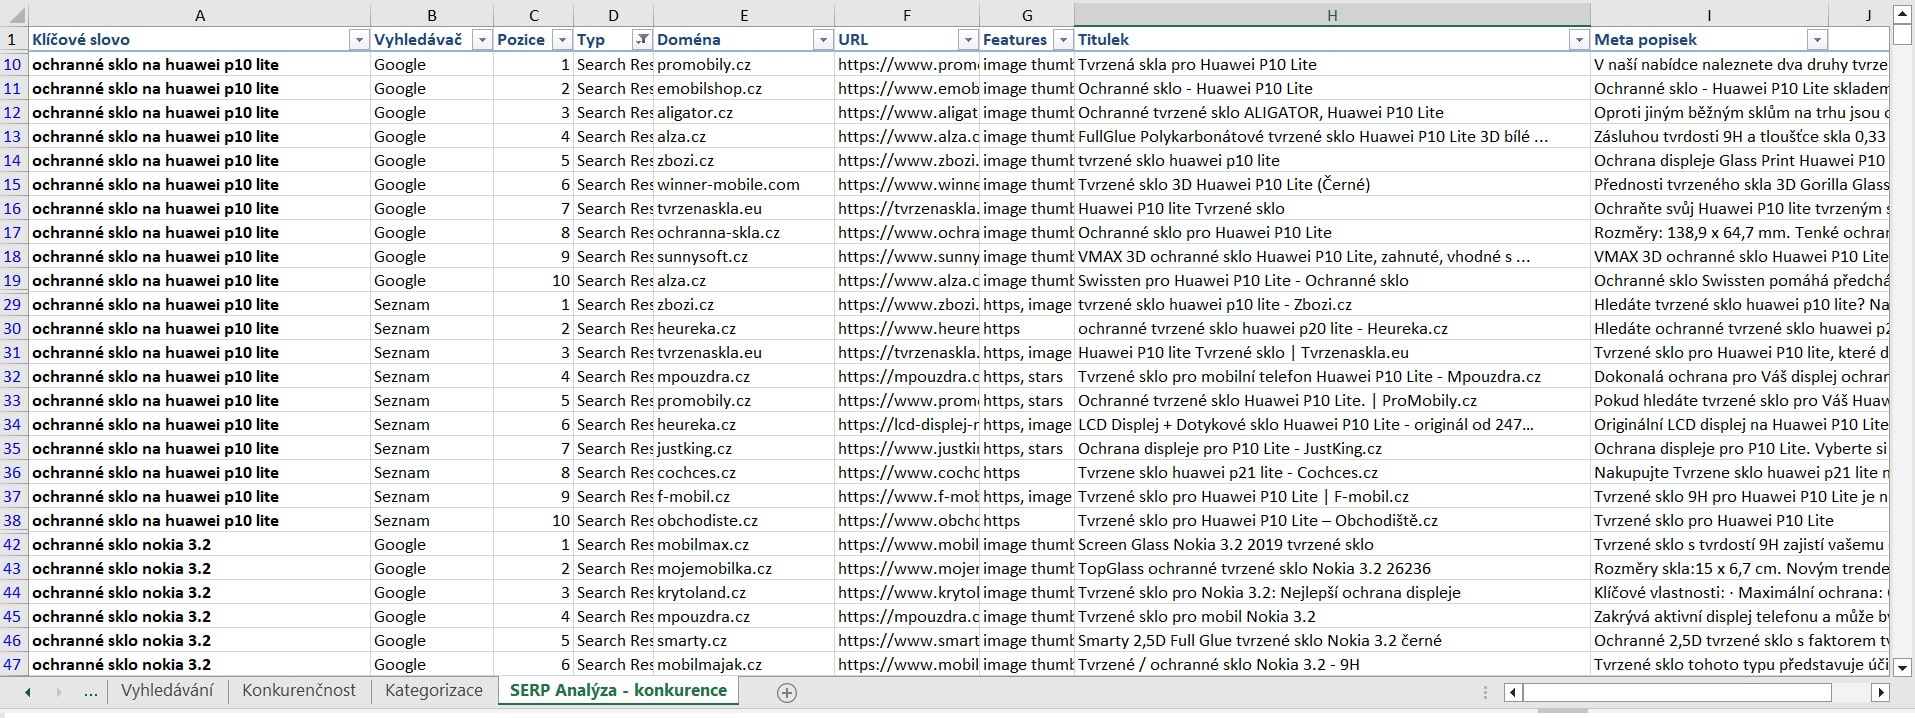Open the Meta popisek filter dropdown
Screen dimensions: 1915x718
tap(1817, 40)
